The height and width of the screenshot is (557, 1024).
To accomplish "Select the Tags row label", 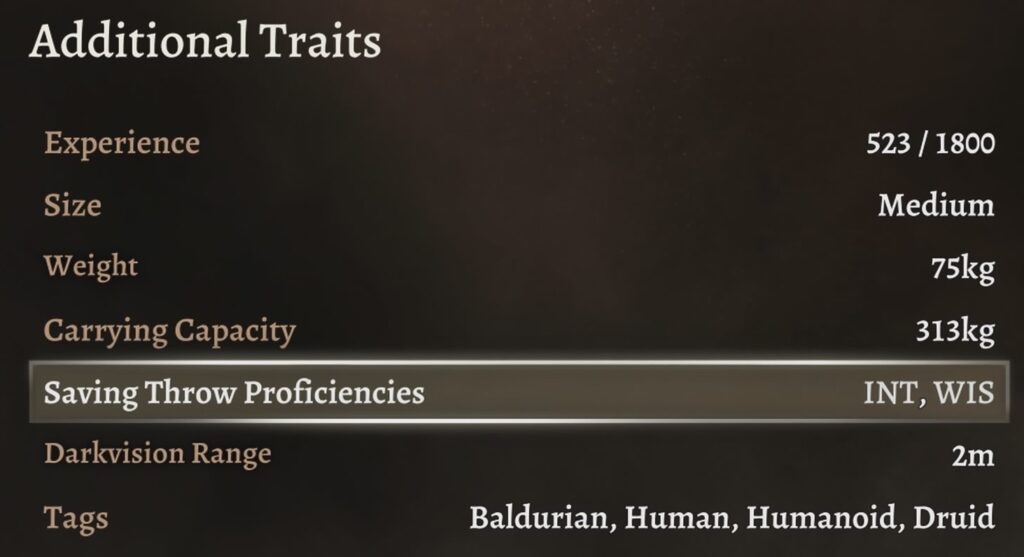I will click(x=76, y=518).
